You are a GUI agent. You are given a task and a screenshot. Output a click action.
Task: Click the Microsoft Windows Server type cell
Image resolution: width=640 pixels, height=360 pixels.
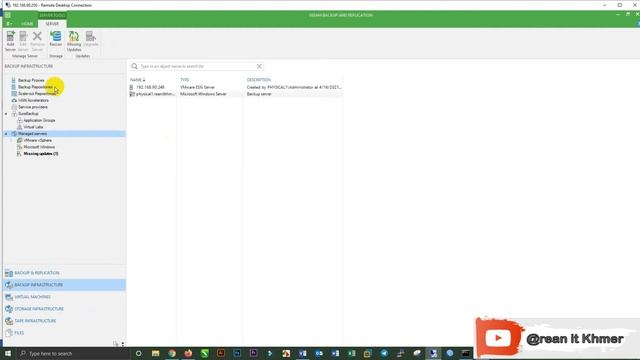point(203,94)
